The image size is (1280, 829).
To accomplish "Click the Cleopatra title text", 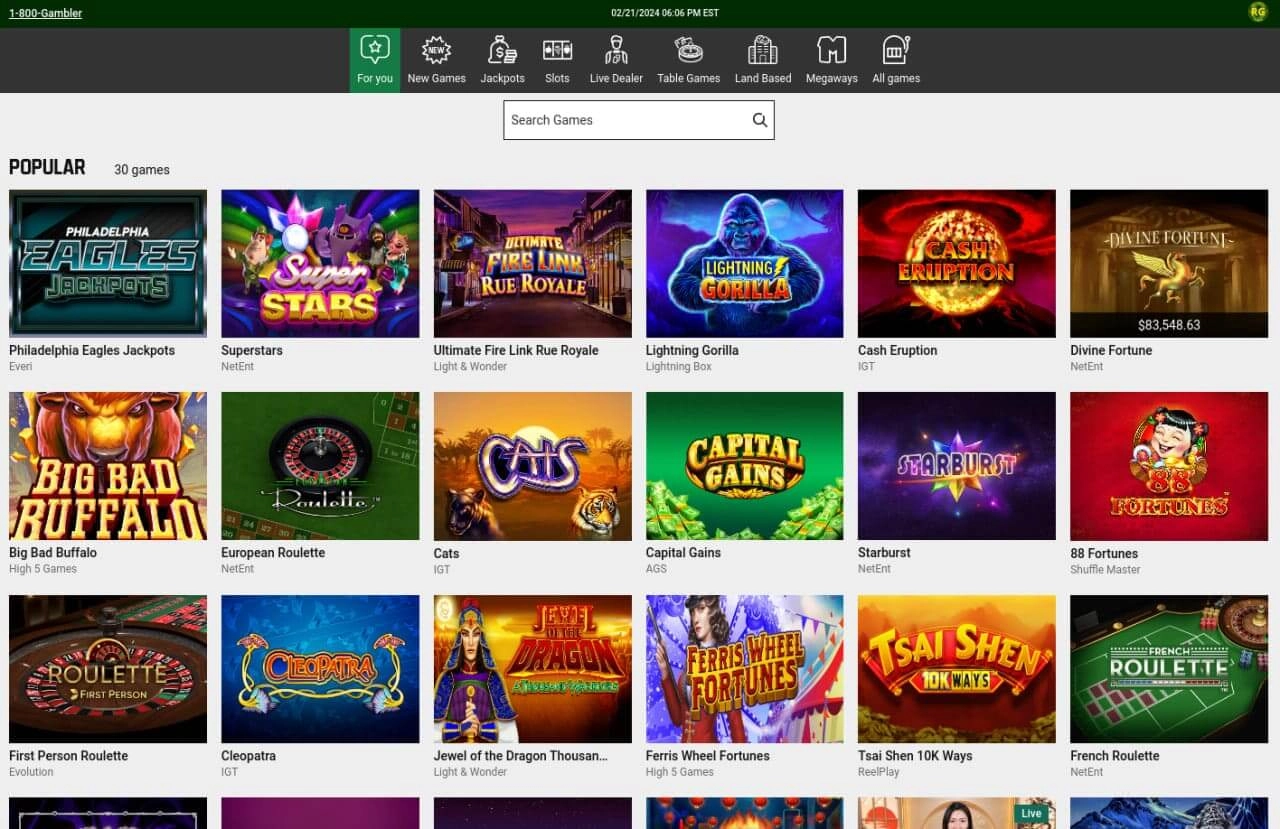I will 248,756.
